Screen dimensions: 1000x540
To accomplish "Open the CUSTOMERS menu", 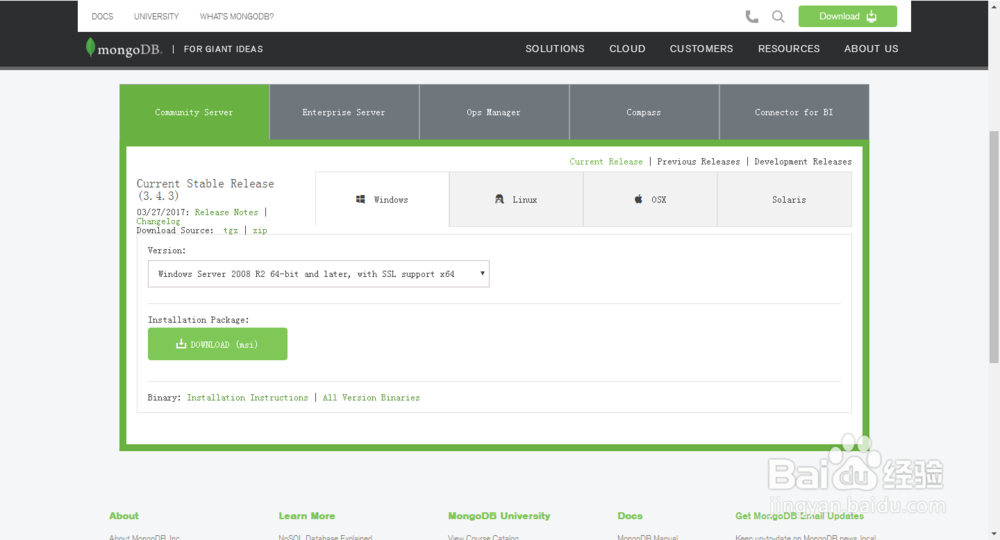I will pos(702,49).
